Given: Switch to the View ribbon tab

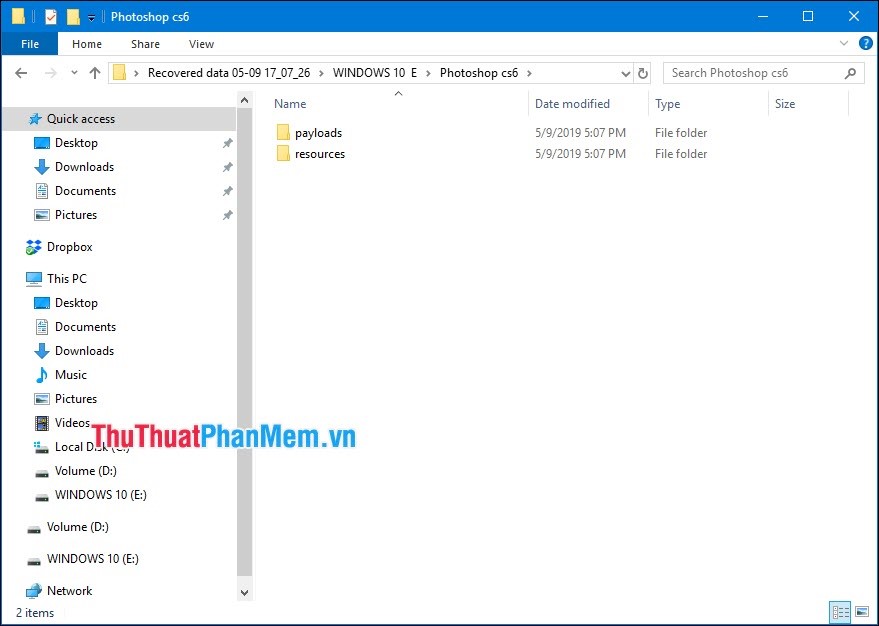Looking at the screenshot, I should pyautogui.click(x=201, y=44).
